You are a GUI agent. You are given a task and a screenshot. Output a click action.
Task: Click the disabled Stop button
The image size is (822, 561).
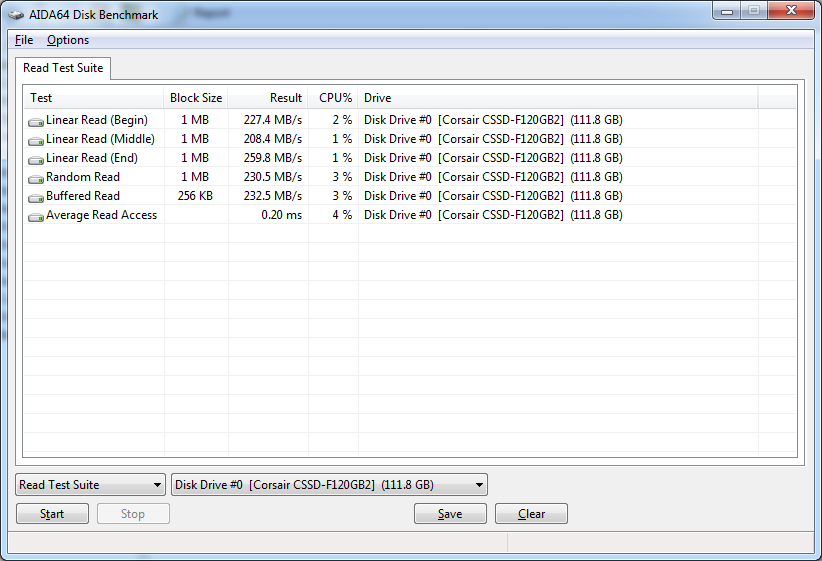[x=133, y=514]
